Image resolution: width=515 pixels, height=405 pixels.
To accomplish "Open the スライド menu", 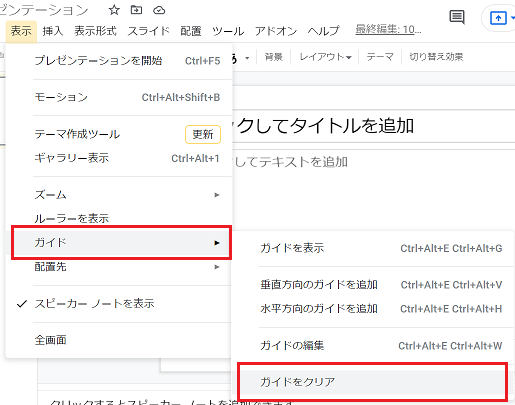I will (149, 31).
